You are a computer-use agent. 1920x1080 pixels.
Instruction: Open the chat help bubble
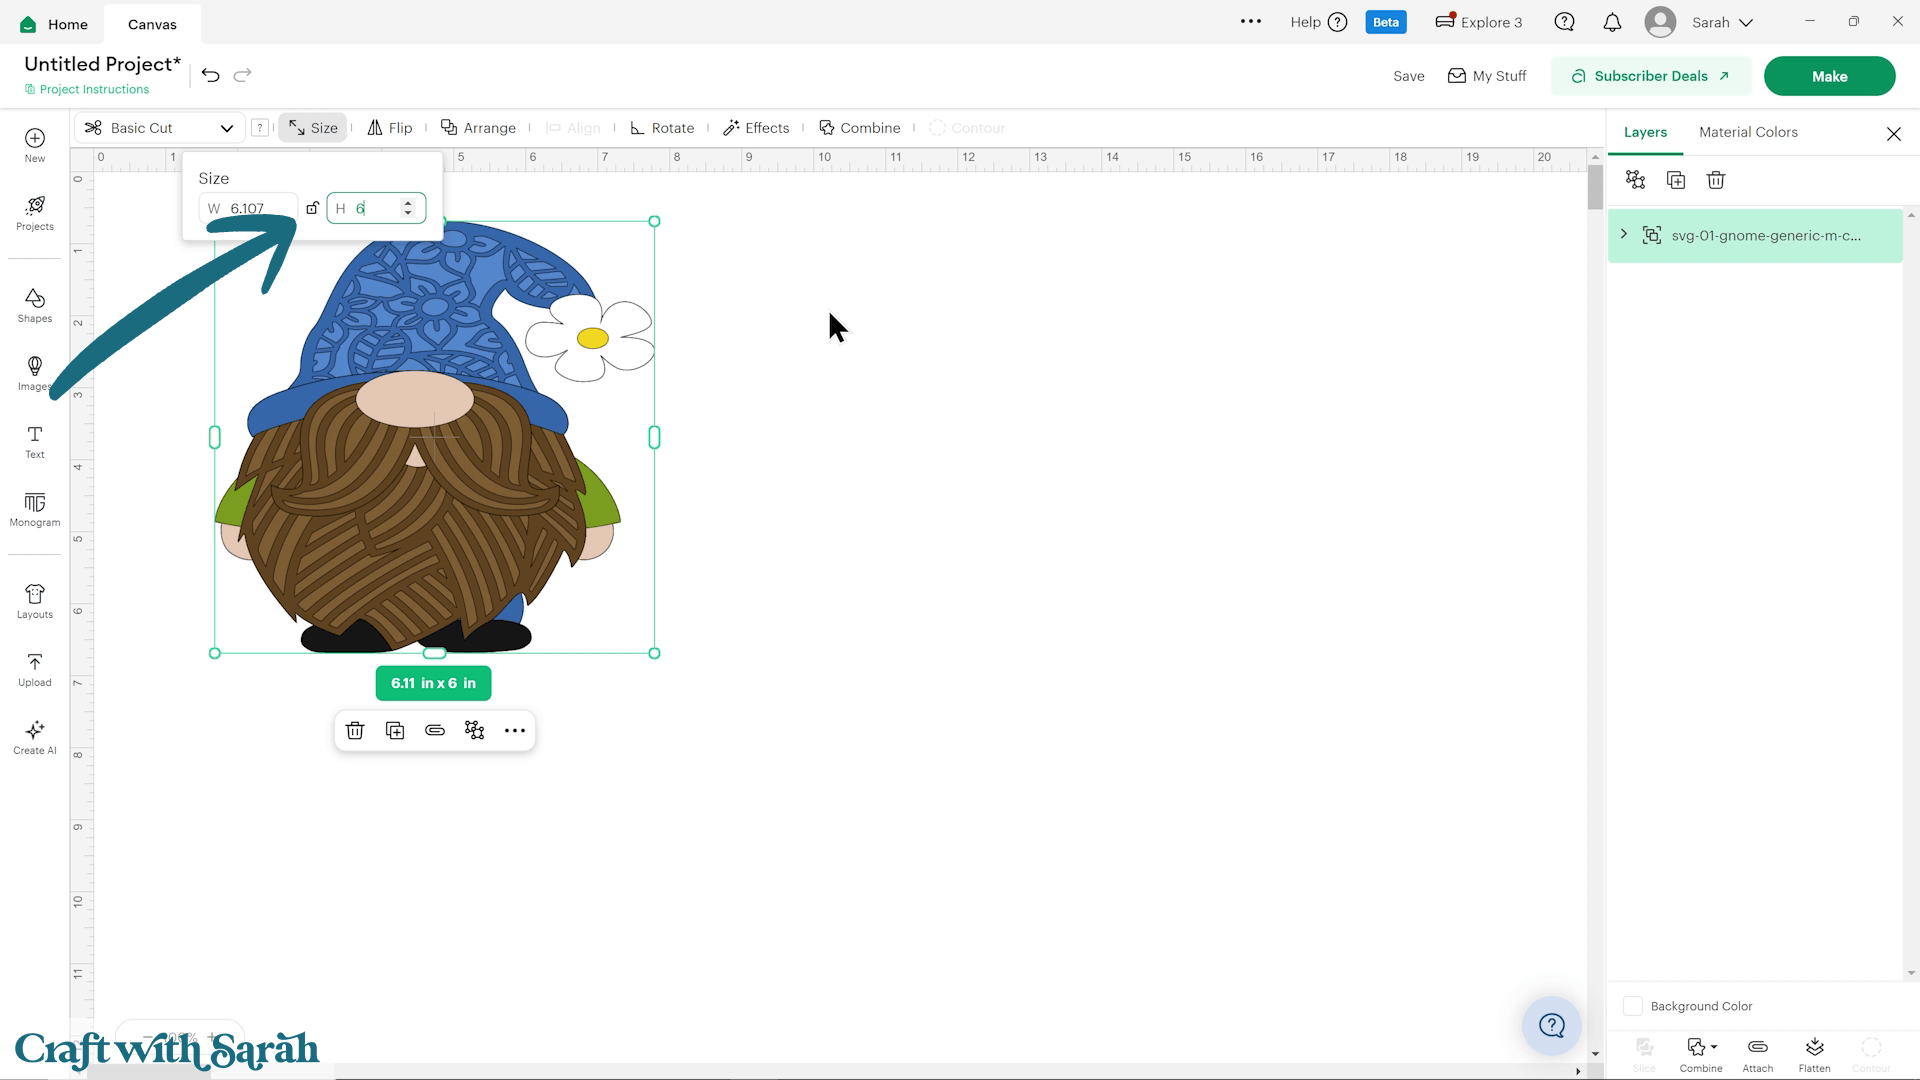1565,22
